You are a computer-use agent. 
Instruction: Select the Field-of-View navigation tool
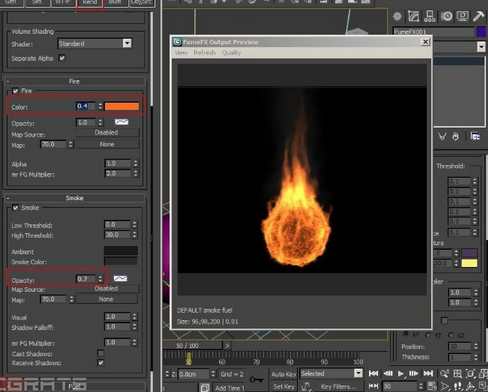click(x=445, y=386)
